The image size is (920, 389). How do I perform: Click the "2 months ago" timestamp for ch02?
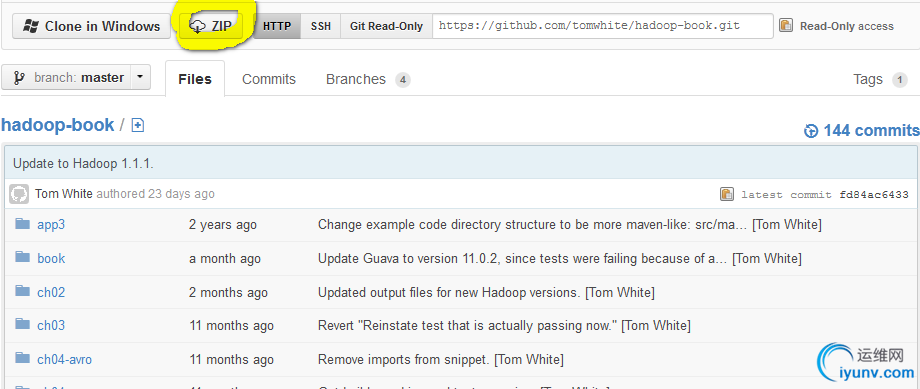pos(228,292)
